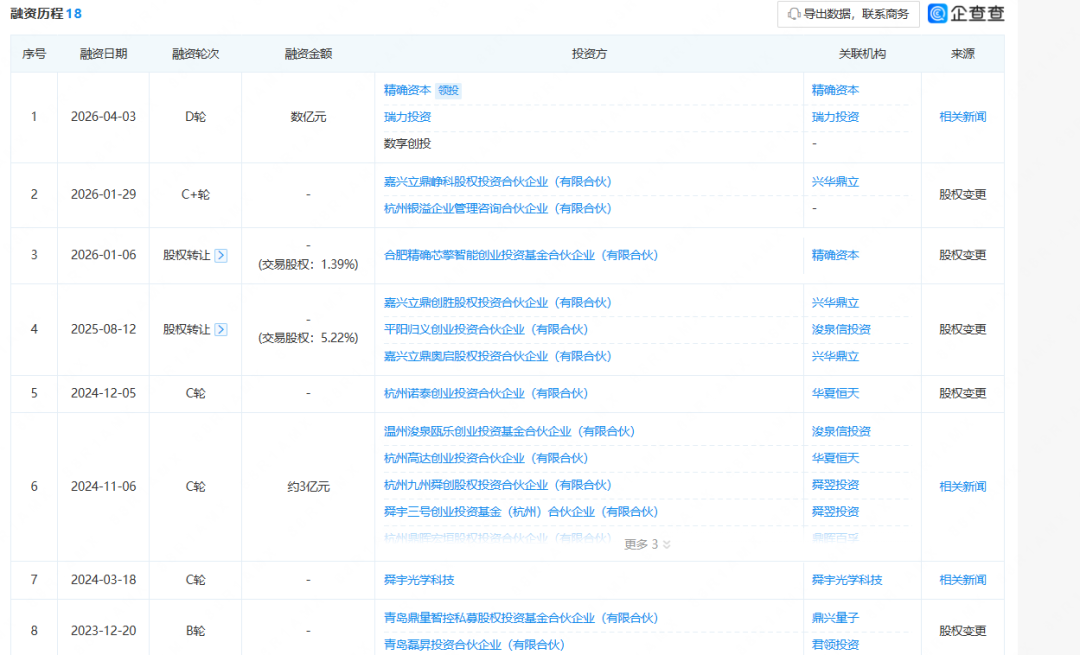Expand the 更多 3 investors list
Image resolution: width=1080 pixels, height=655 pixels.
(647, 545)
